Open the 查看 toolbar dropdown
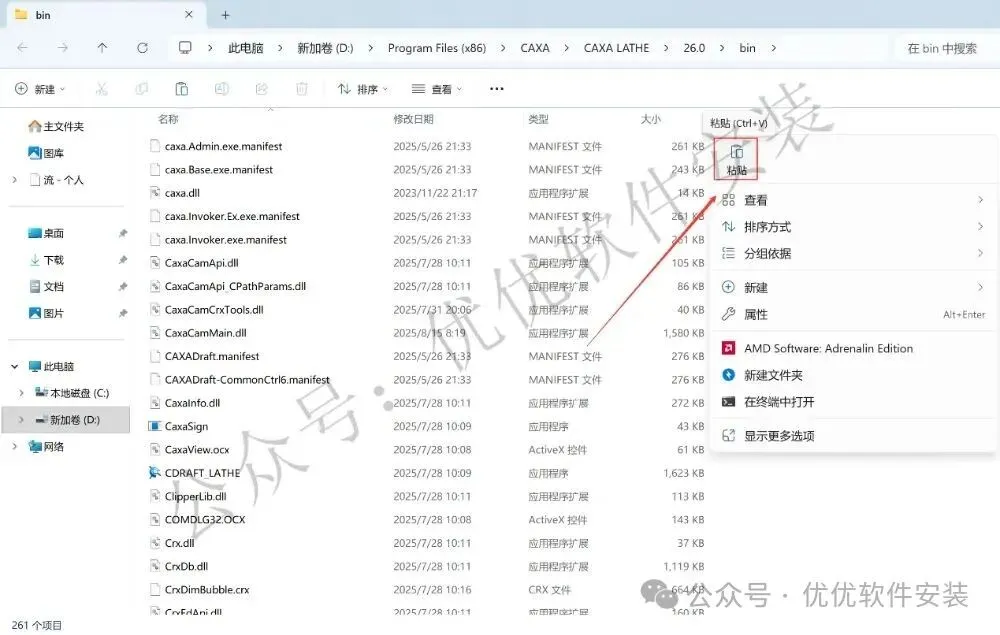The width and height of the screenshot is (1000, 635). coord(437,89)
